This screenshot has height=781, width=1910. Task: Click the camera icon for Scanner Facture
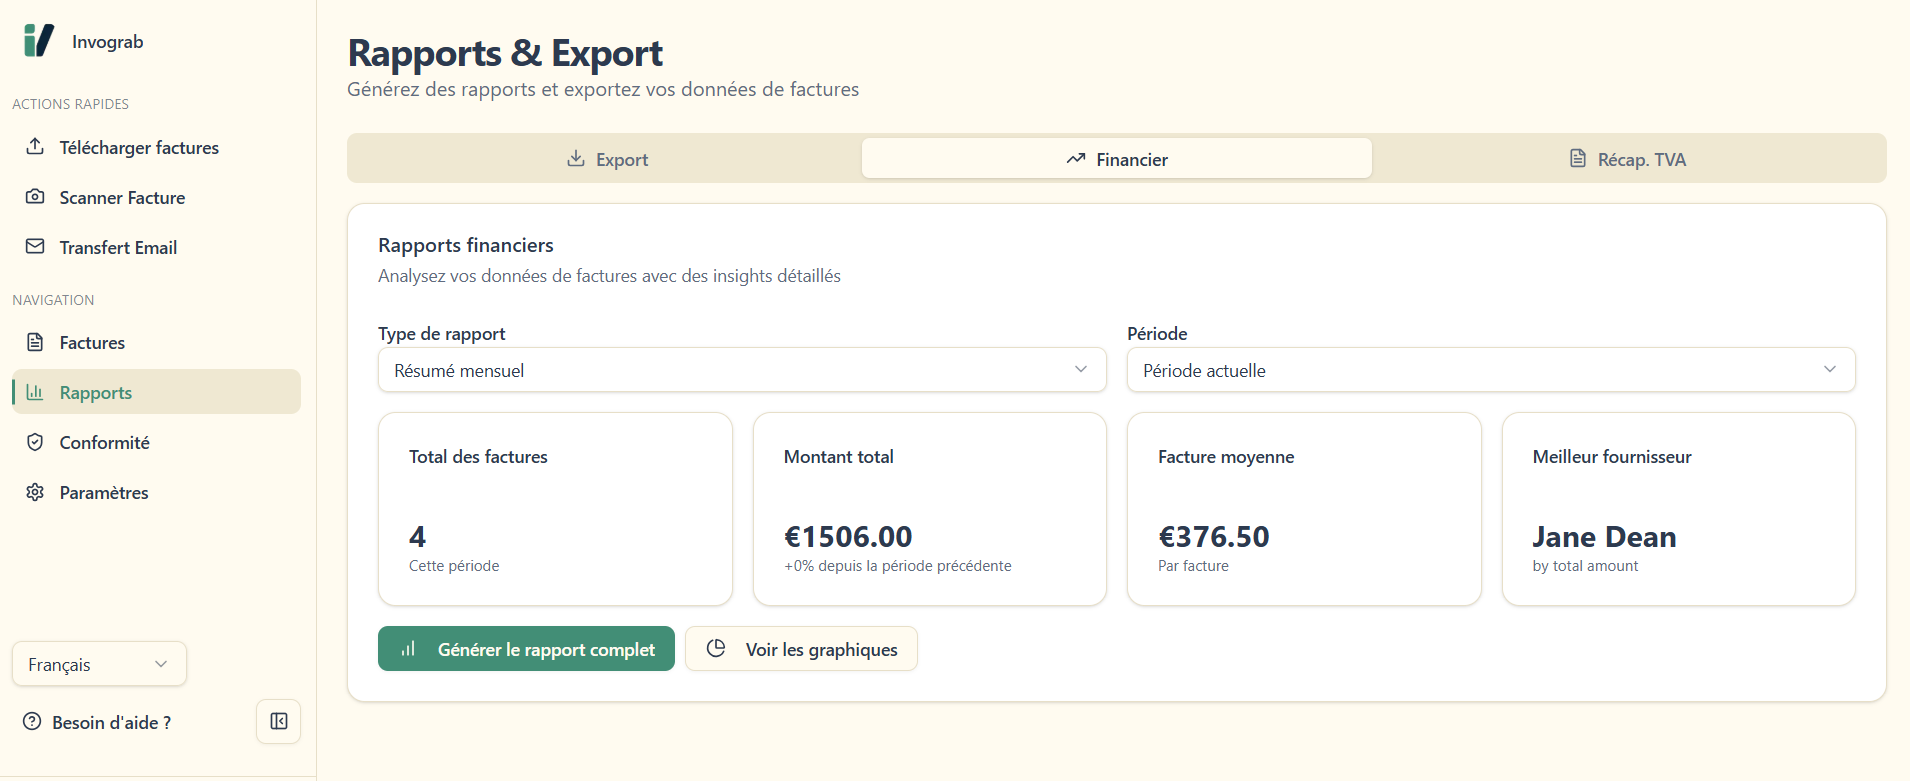coord(35,197)
